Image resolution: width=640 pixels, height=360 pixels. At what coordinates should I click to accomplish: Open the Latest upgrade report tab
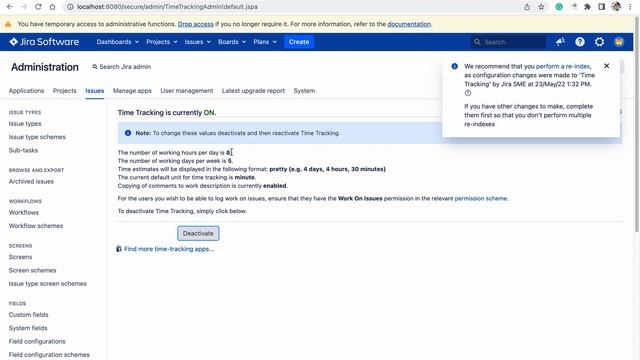253,91
